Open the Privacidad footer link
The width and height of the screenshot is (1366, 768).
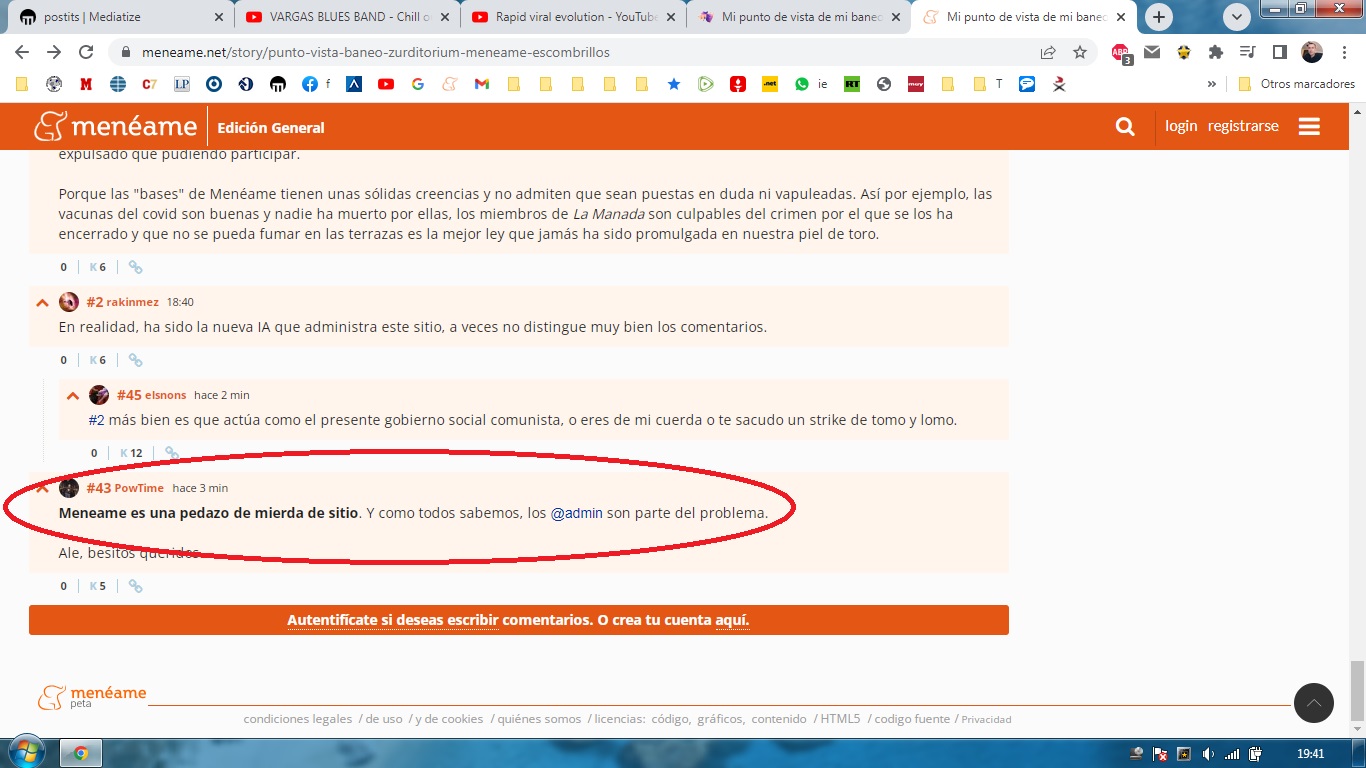coord(987,720)
